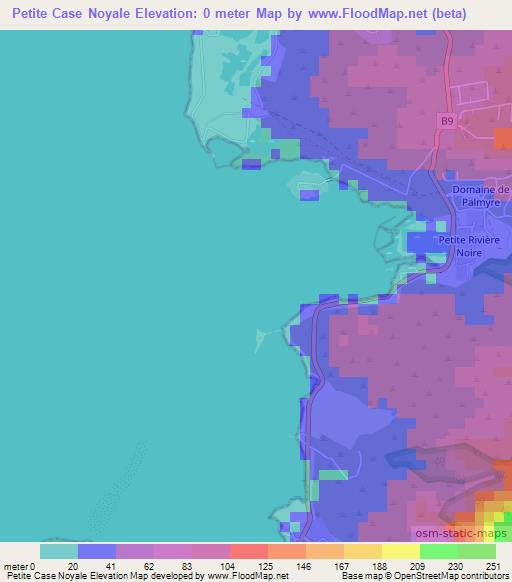This screenshot has height=582, width=512.
Task: Click the 83–104 meter pink legend swatch
Action: 211,551
